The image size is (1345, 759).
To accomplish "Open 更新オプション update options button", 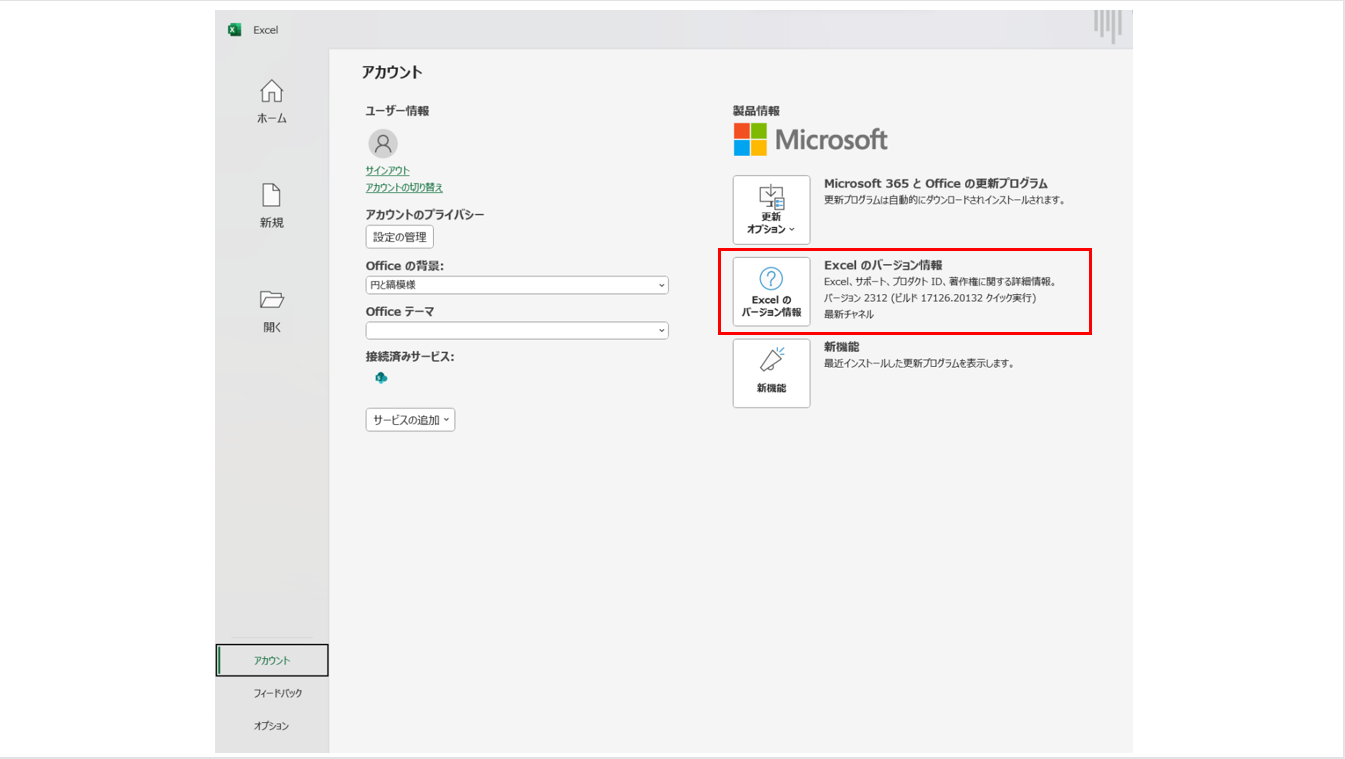I will [x=771, y=210].
